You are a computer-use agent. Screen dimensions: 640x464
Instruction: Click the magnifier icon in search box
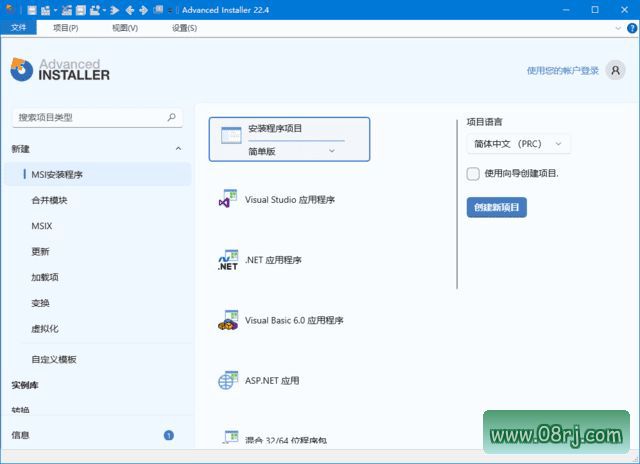pos(171,118)
